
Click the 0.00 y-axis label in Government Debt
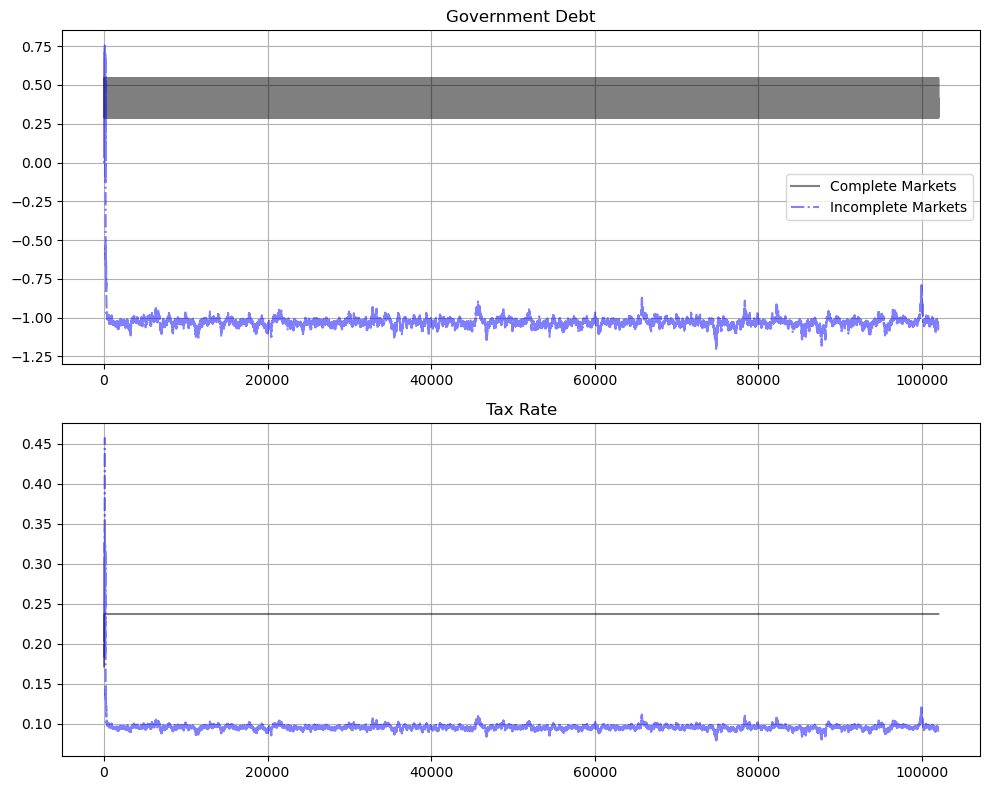click(37, 163)
